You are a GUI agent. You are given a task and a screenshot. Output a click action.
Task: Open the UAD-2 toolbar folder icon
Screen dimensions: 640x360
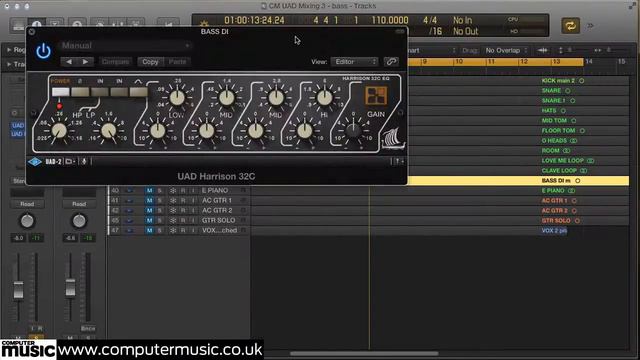(x=69, y=162)
